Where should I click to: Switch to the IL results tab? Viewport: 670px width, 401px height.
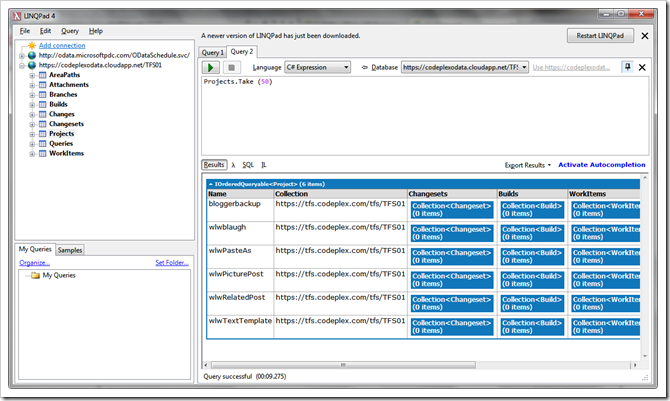point(264,165)
